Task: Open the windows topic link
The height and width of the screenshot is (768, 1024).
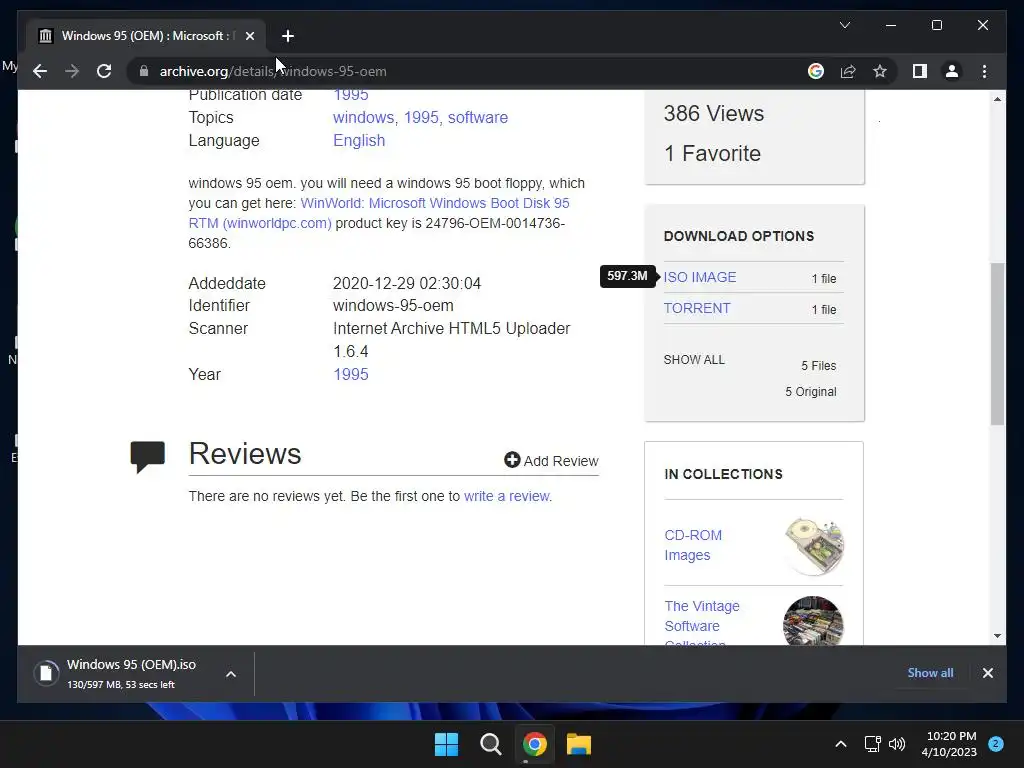Action: click(x=363, y=118)
